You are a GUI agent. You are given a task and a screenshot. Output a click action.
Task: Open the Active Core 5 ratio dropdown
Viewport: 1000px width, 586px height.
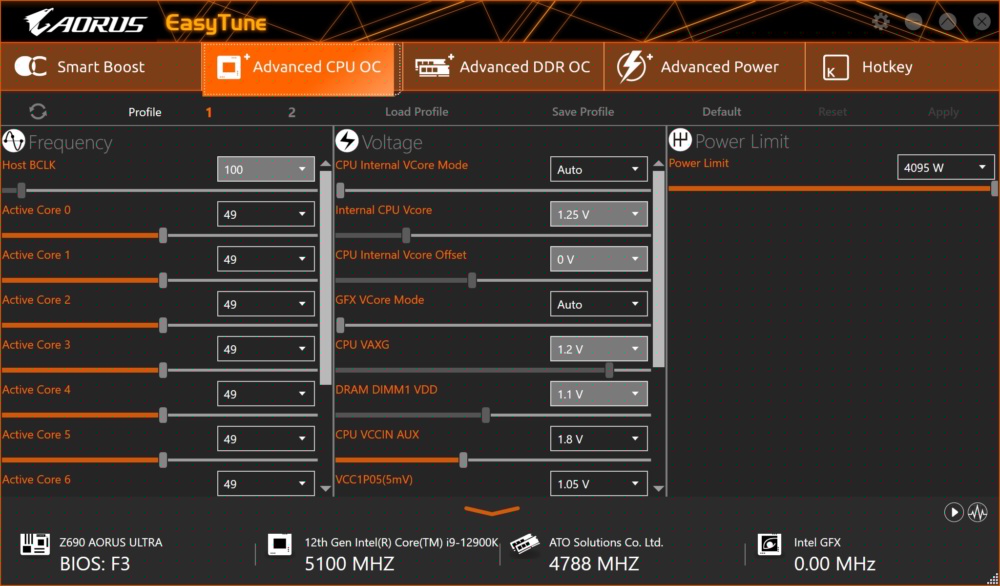point(265,439)
